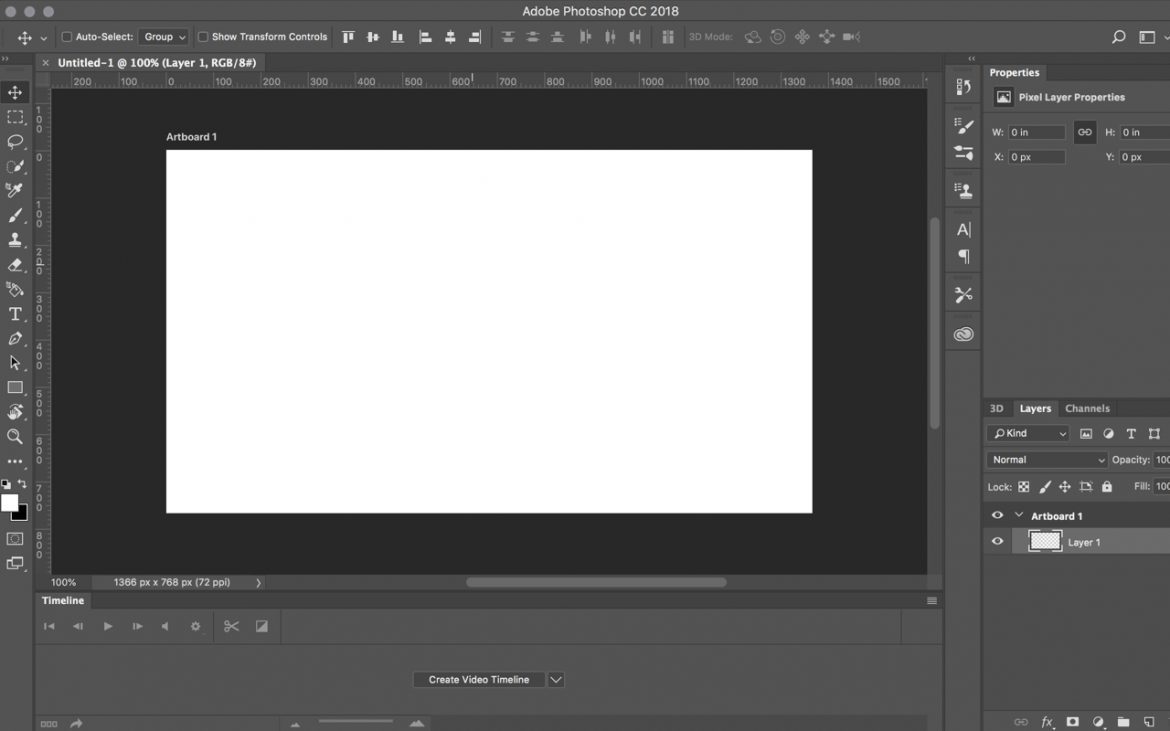Align horizontal centers of layers

coord(450,37)
